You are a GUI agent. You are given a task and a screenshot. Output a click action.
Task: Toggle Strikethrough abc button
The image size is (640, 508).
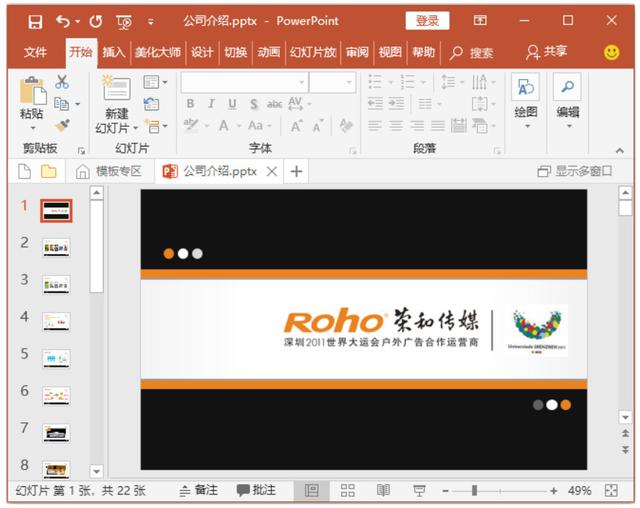(274, 104)
